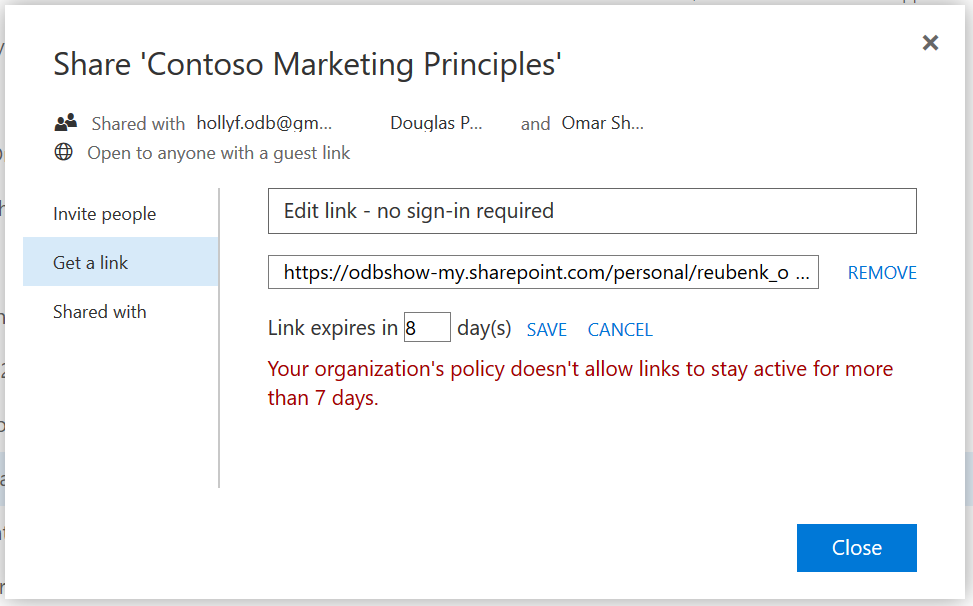Save the link expiration setting
The width and height of the screenshot is (973, 606).
[547, 330]
